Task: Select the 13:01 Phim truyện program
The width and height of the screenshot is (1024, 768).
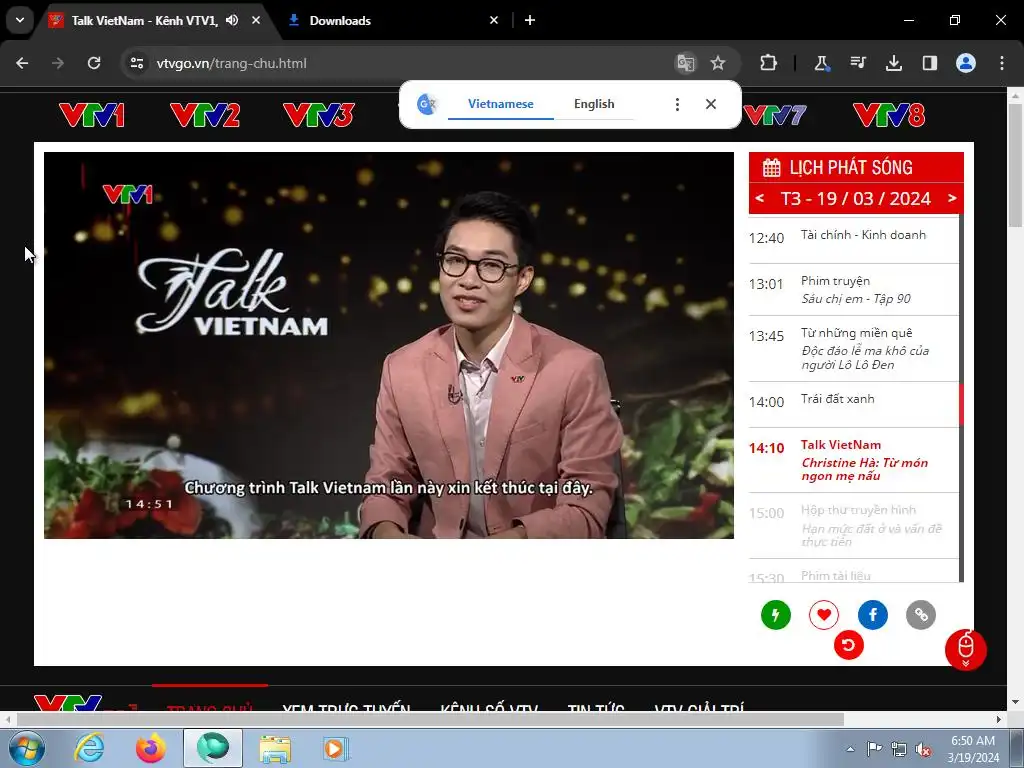Action: 853,290
